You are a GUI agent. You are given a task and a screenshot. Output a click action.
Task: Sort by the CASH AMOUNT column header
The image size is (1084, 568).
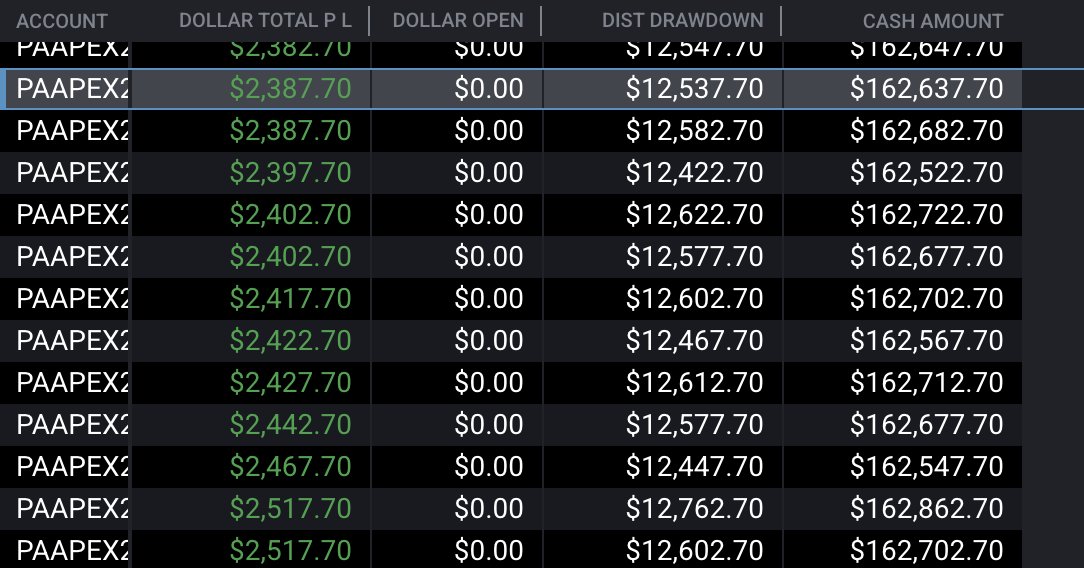click(933, 21)
